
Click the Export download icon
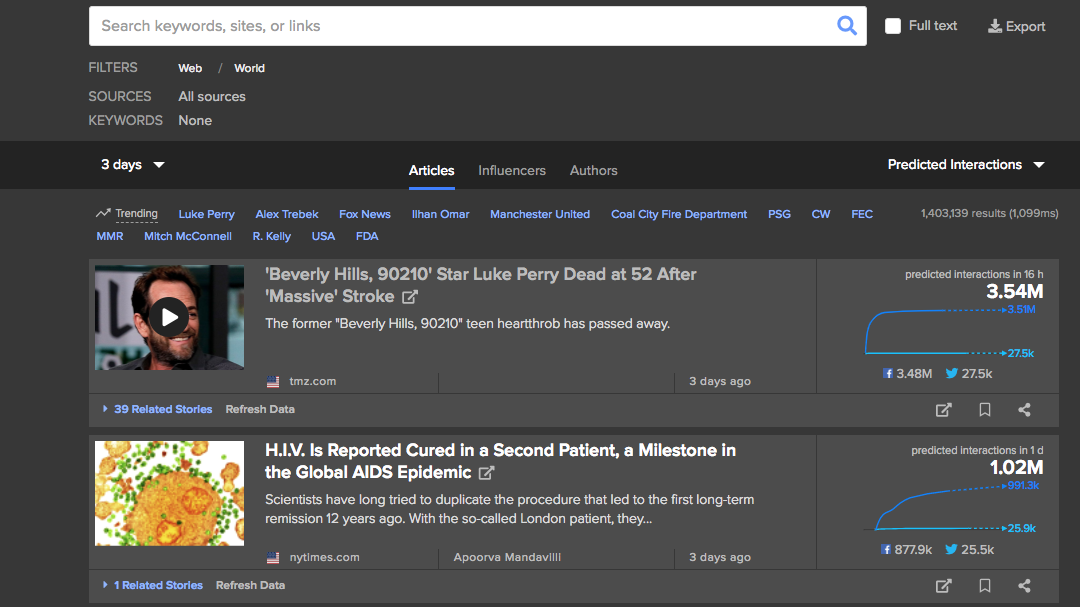pyautogui.click(x=1016, y=26)
